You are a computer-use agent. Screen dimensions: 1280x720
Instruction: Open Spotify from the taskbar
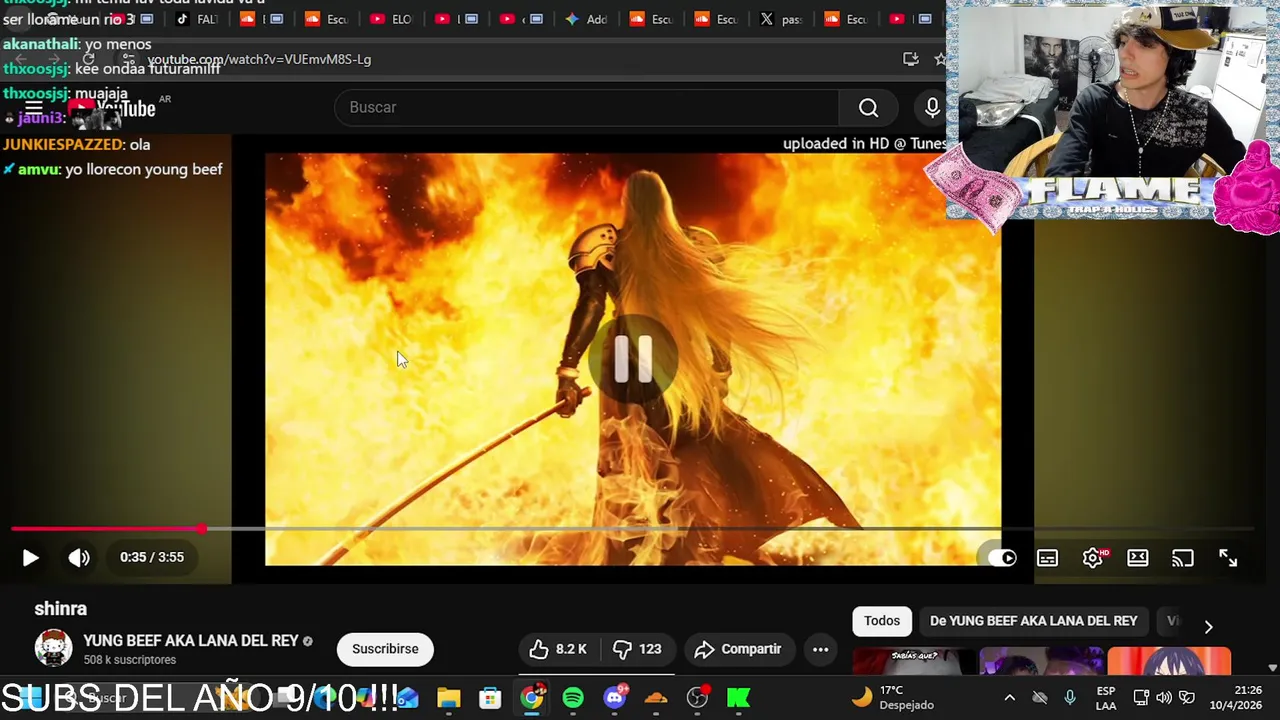point(573,698)
